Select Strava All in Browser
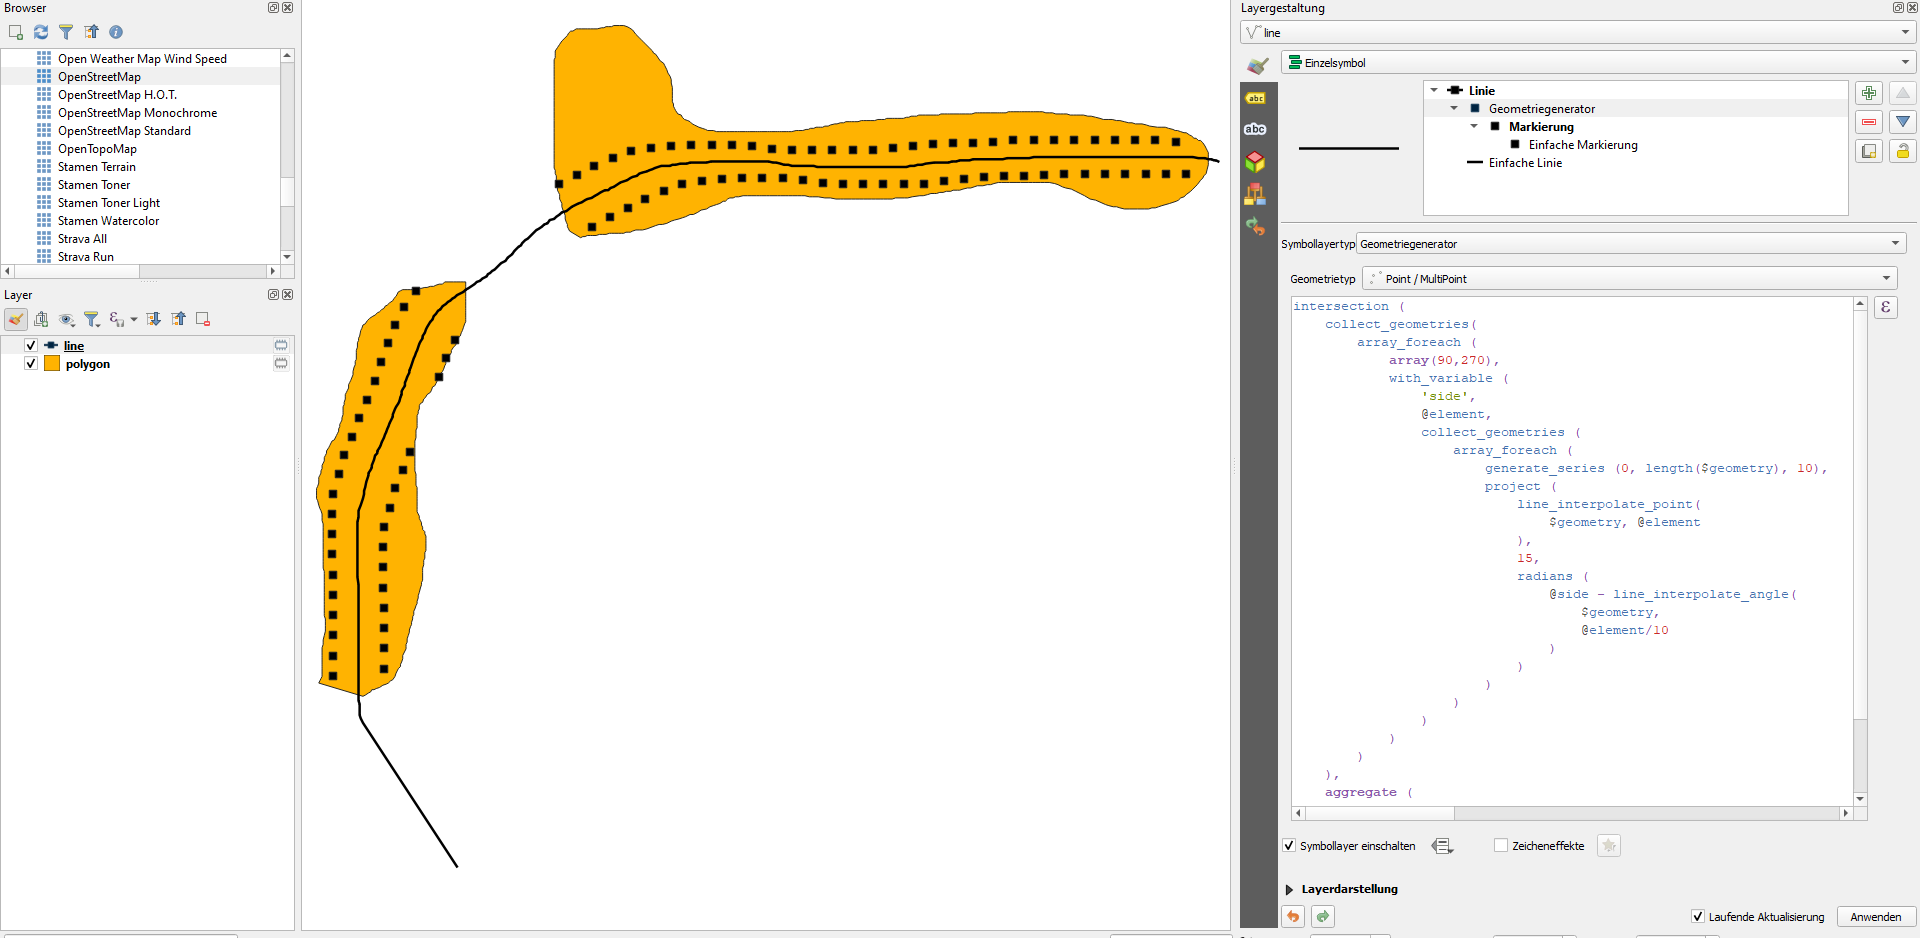The width and height of the screenshot is (1920, 938). (x=82, y=239)
